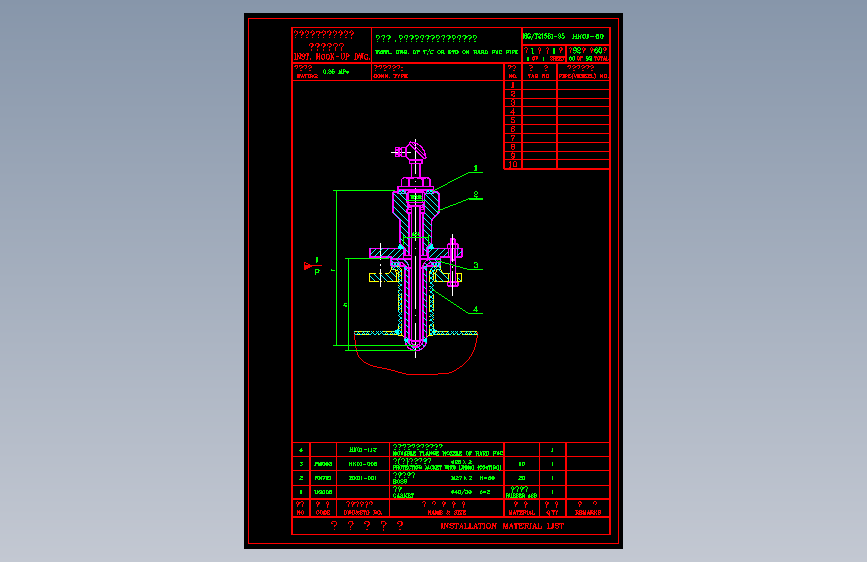Viewport: 867px width, 562px height.
Task: Click the green callout number 2 in the drawing
Action: point(476,195)
